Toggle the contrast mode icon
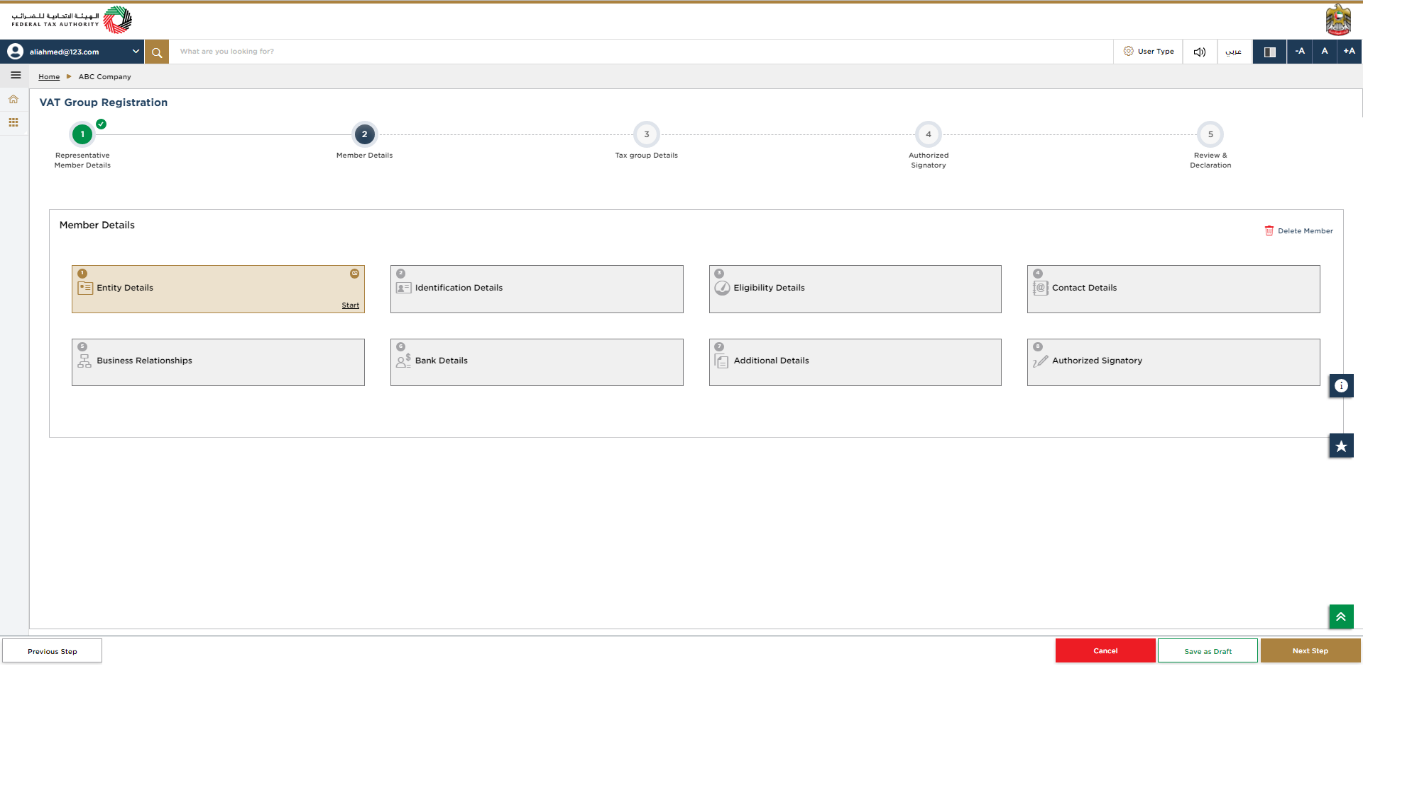This screenshot has width=1414, height=801. click(x=1269, y=52)
